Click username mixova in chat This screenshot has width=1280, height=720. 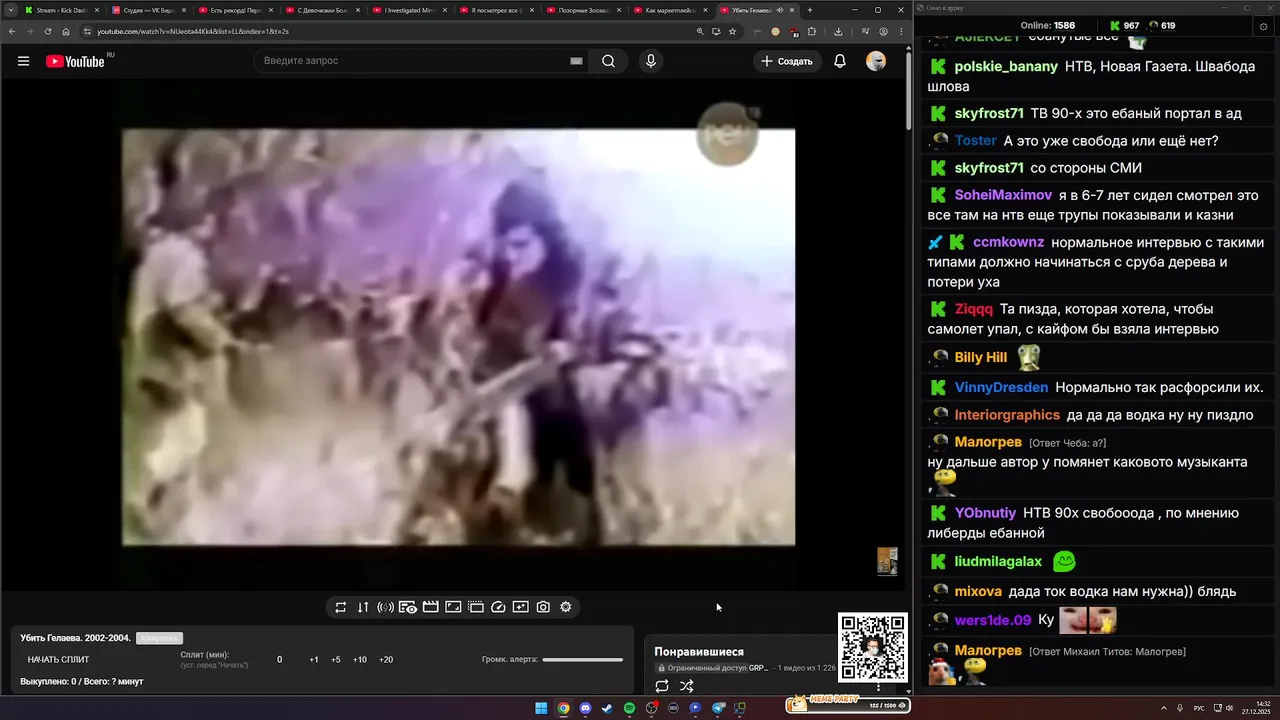click(978, 592)
